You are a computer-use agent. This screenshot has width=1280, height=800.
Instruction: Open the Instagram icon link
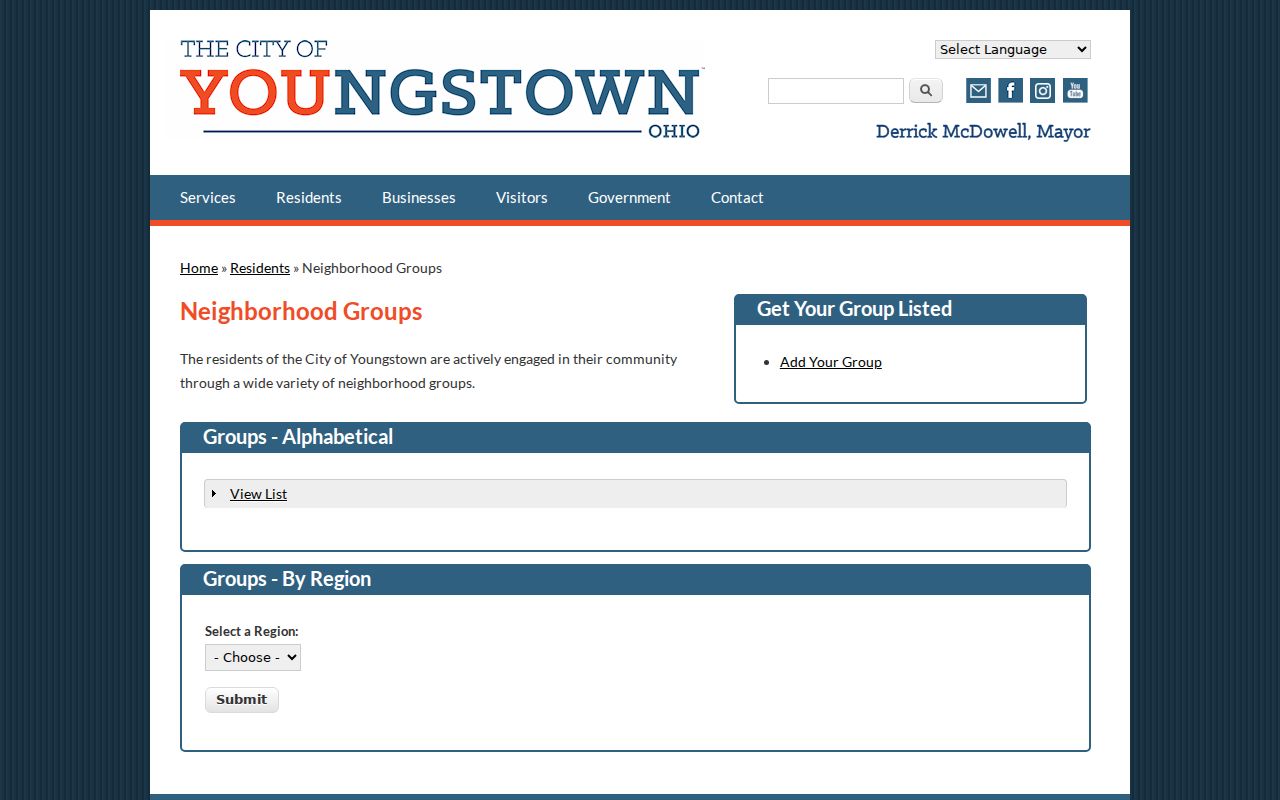tap(1042, 91)
